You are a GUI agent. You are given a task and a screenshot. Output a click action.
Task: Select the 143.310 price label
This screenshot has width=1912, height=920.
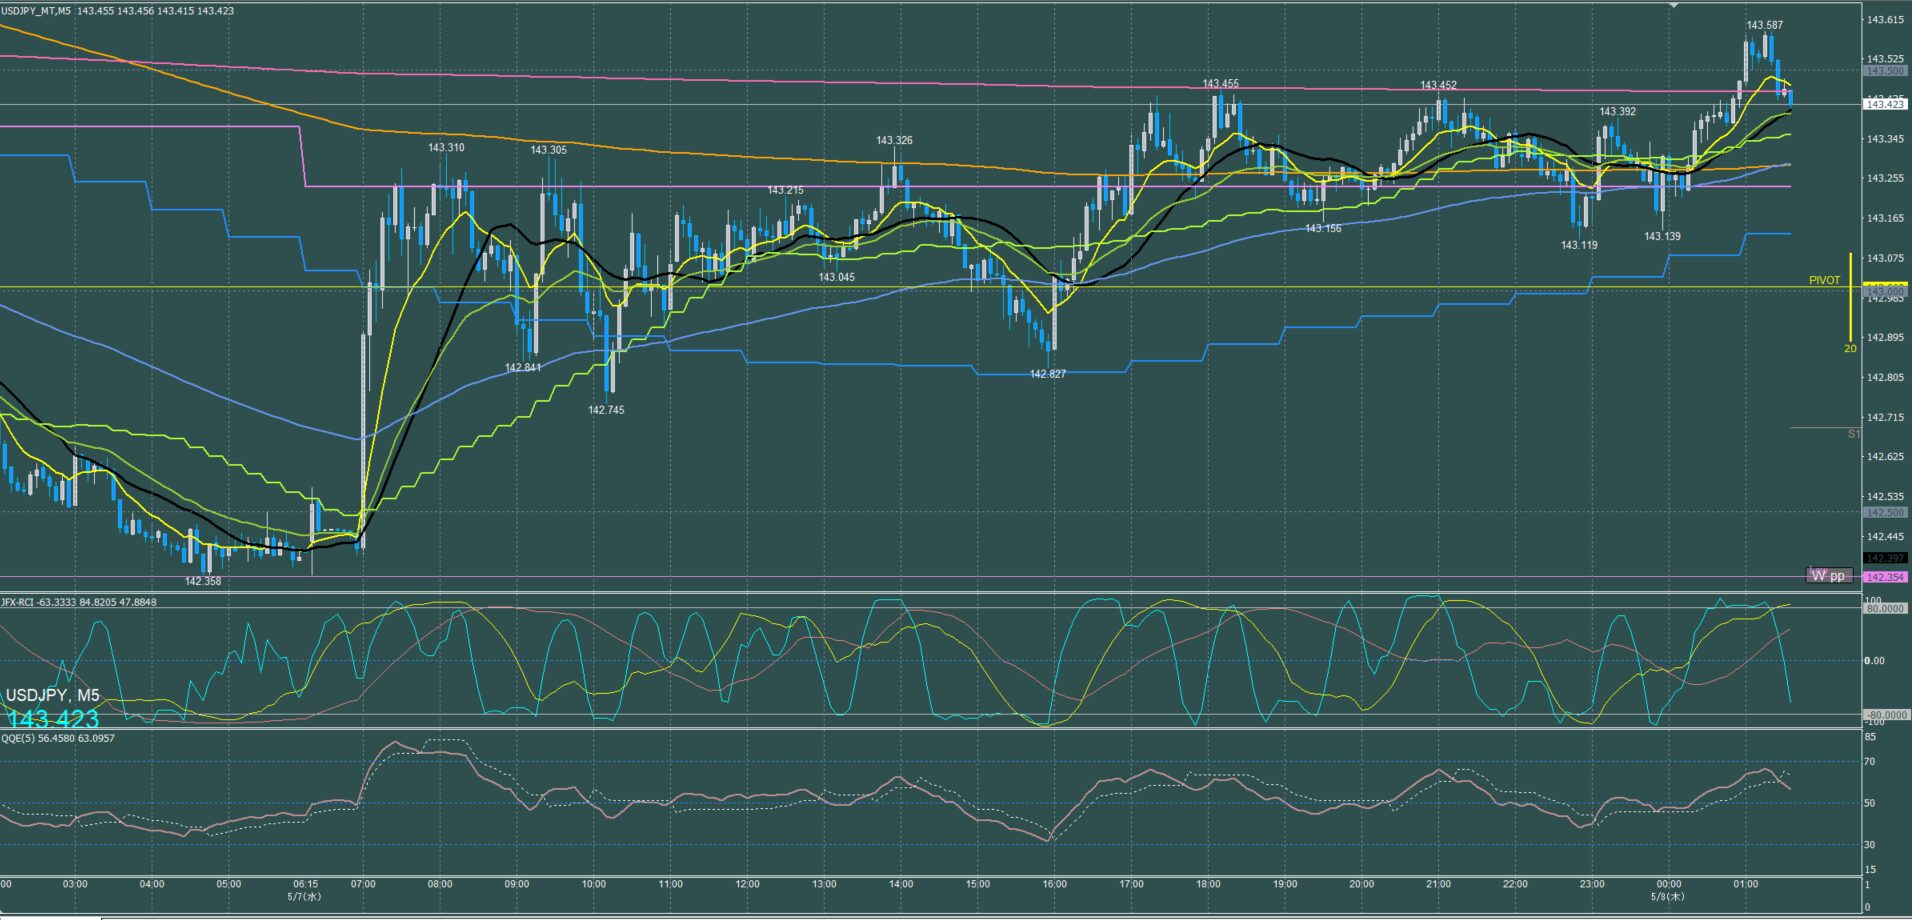click(446, 148)
